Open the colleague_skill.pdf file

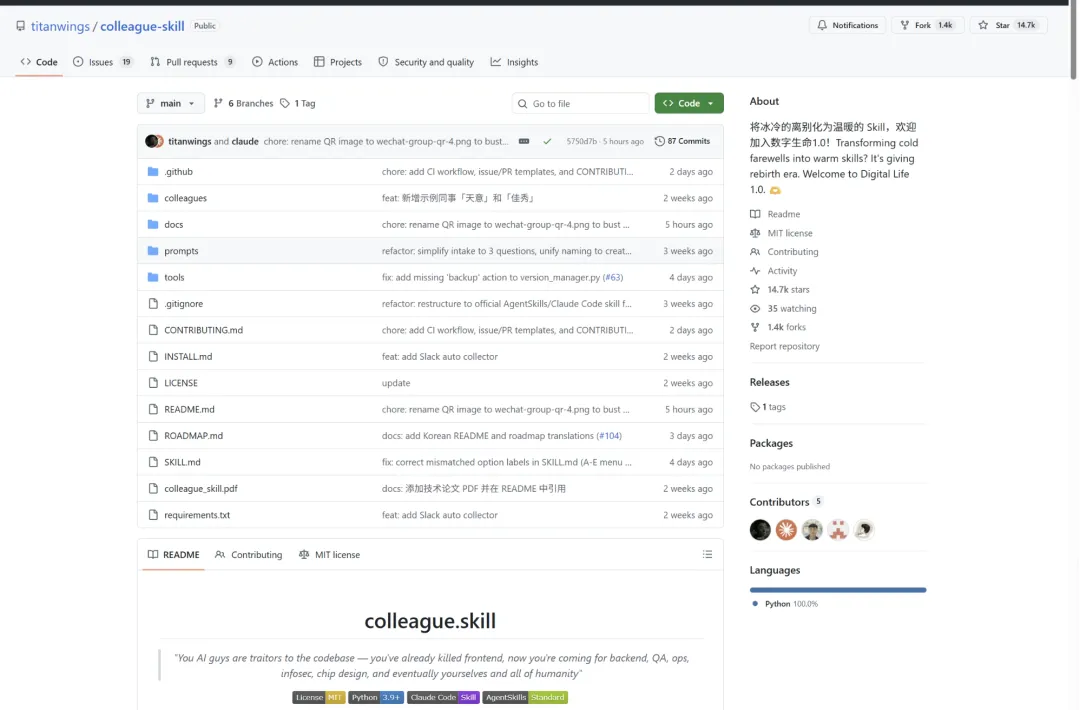coord(200,489)
